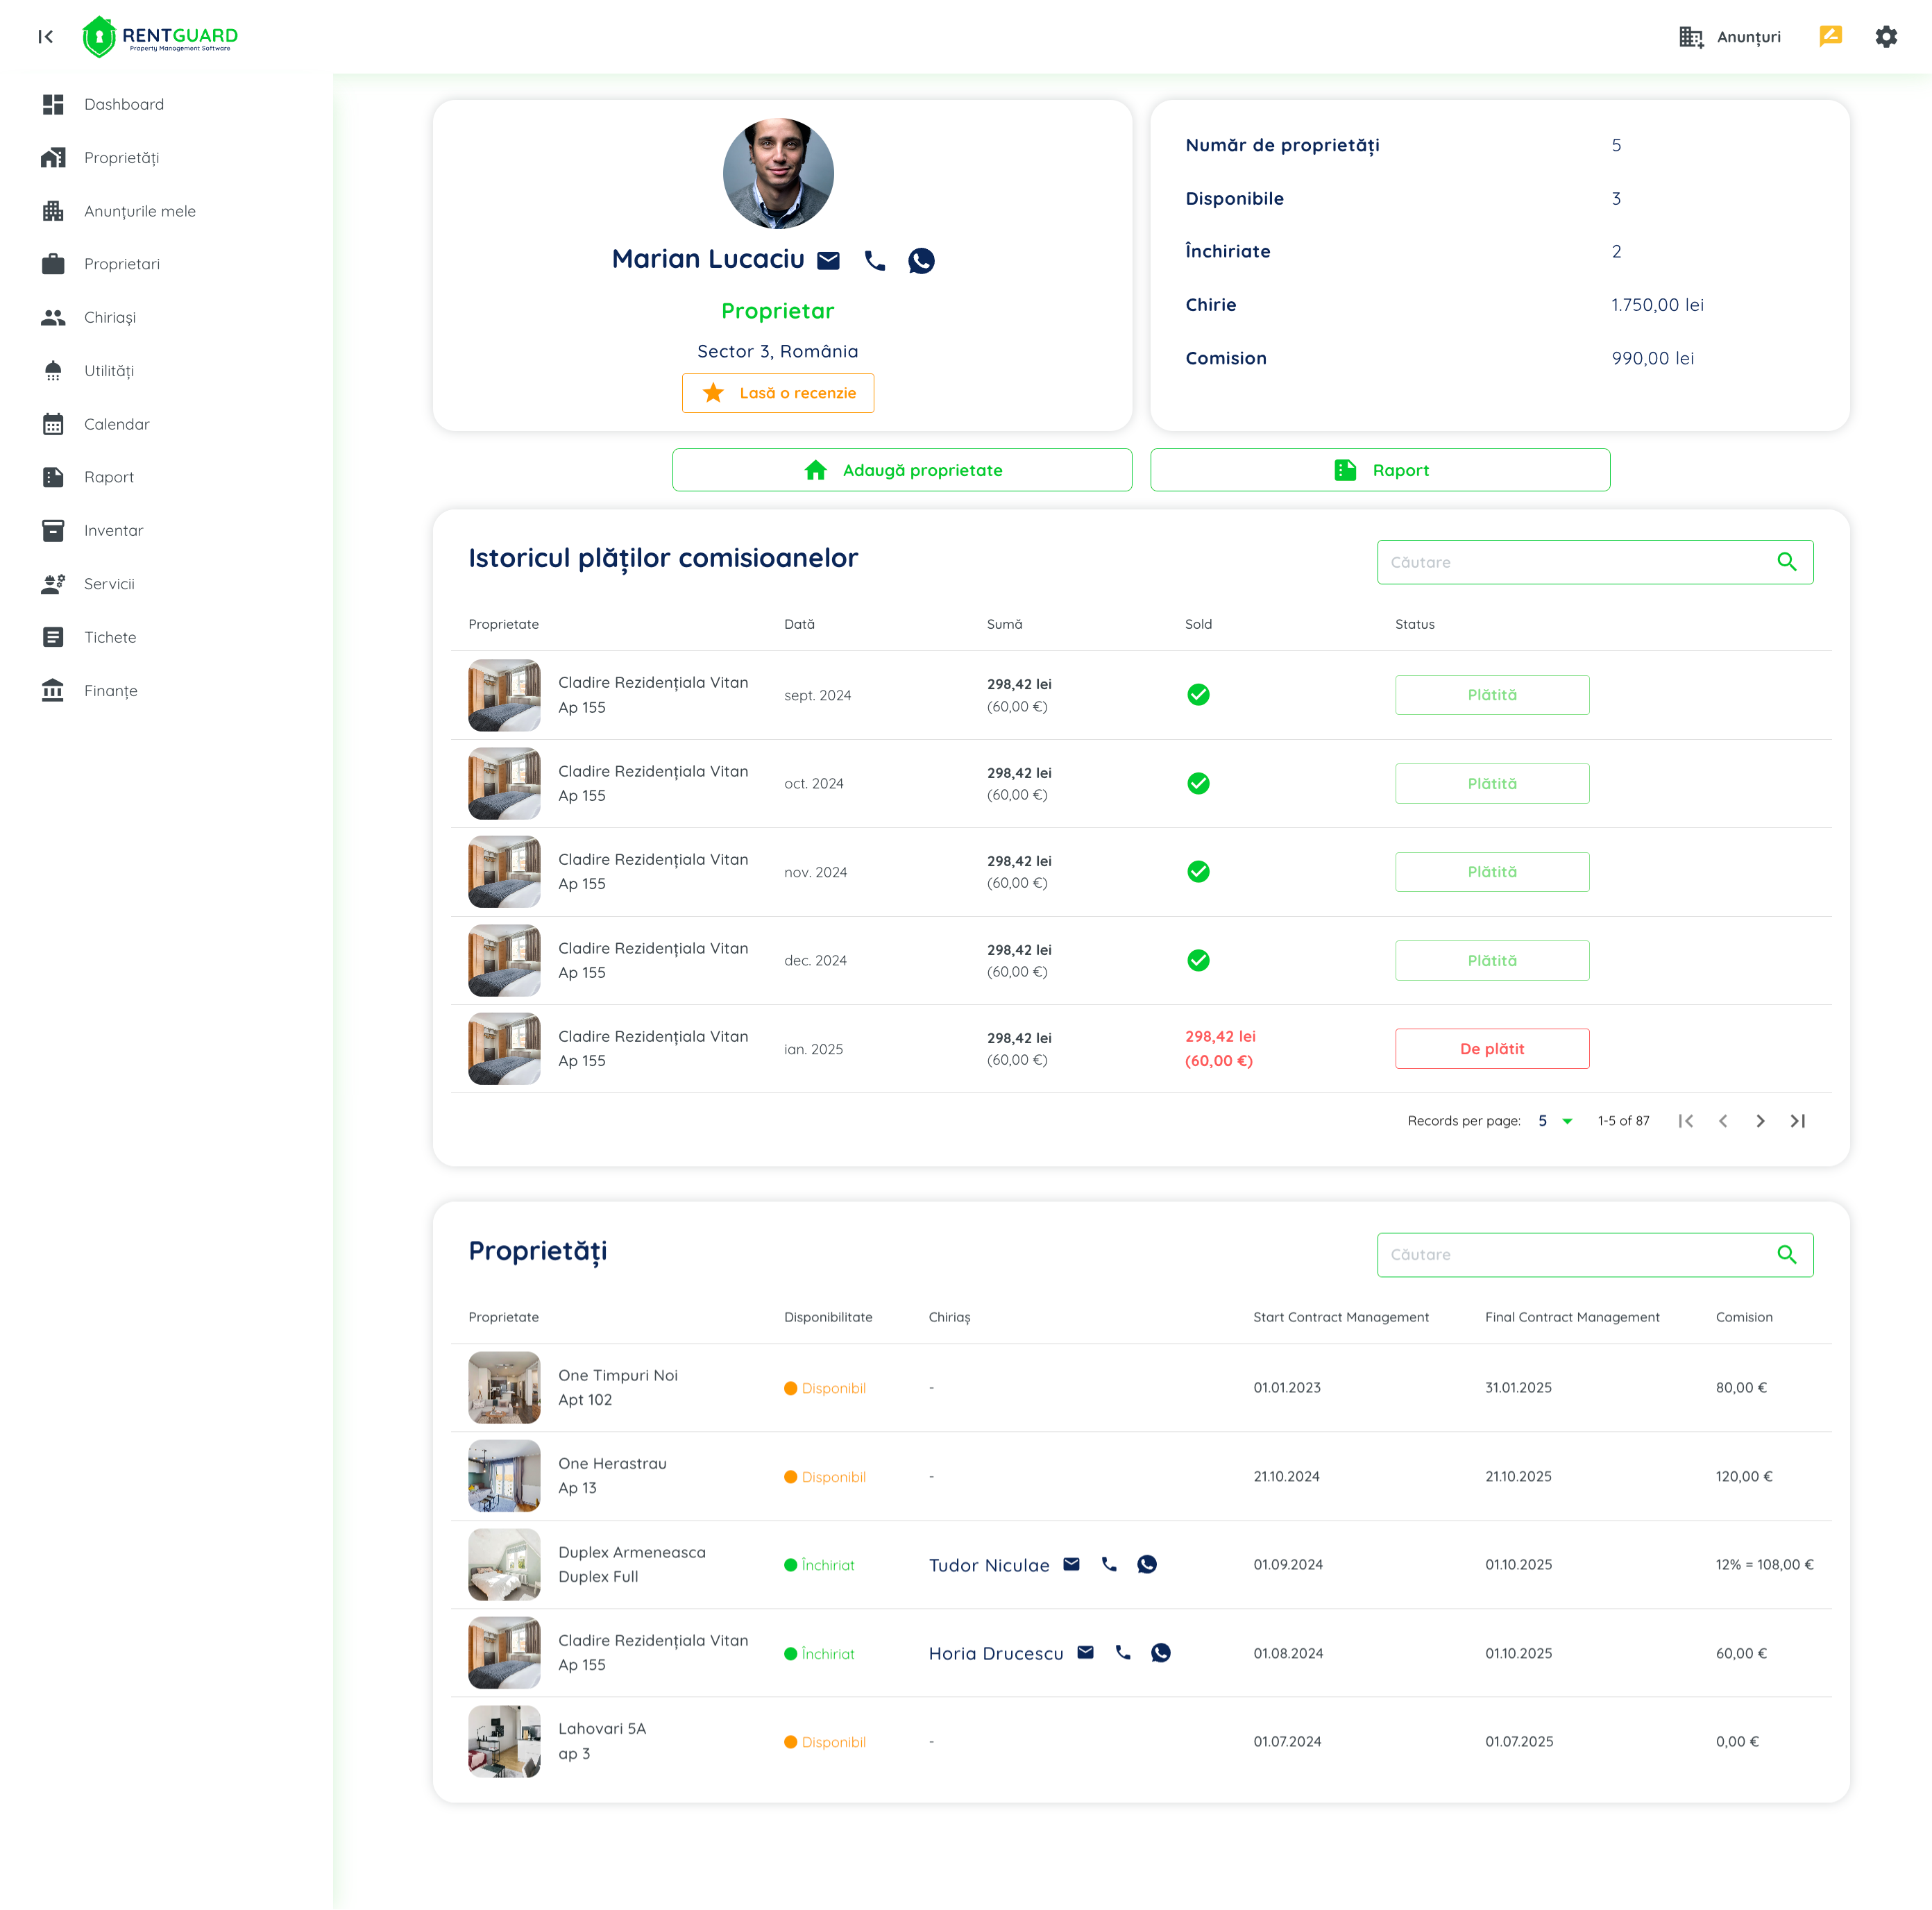Open Finanțe in the sidebar menu
The height and width of the screenshot is (1910, 1932).
tap(110, 691)
